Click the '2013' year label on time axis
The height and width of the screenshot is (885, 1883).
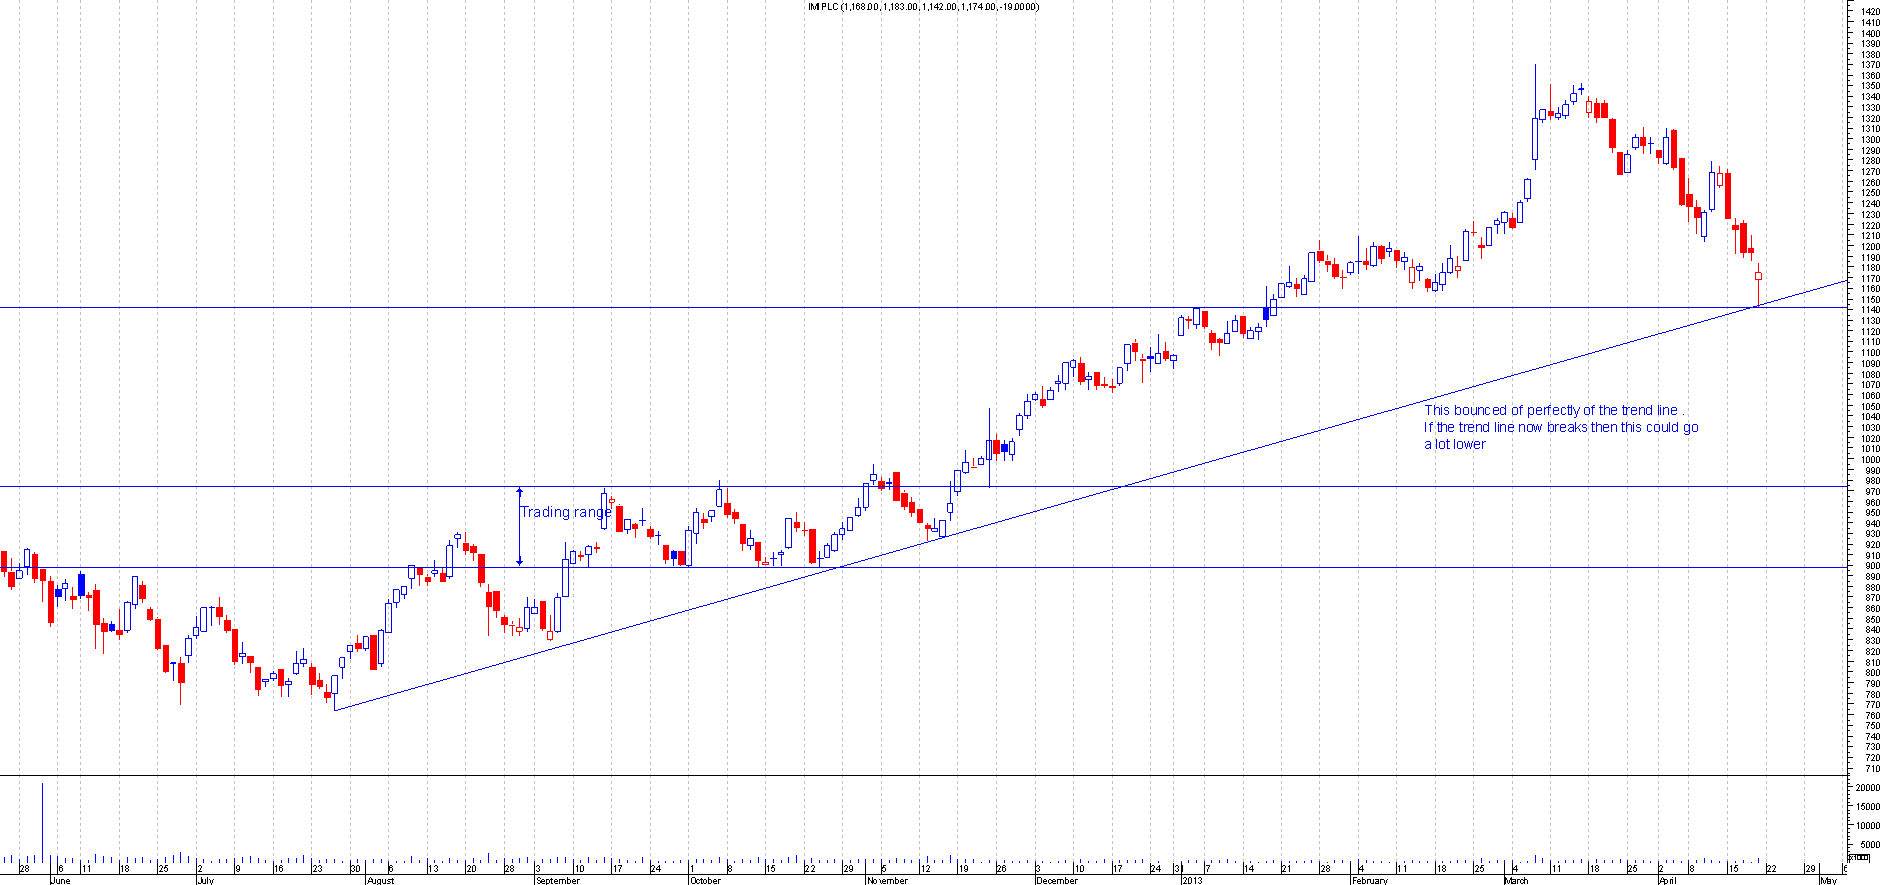click(x=1192, y=881)
